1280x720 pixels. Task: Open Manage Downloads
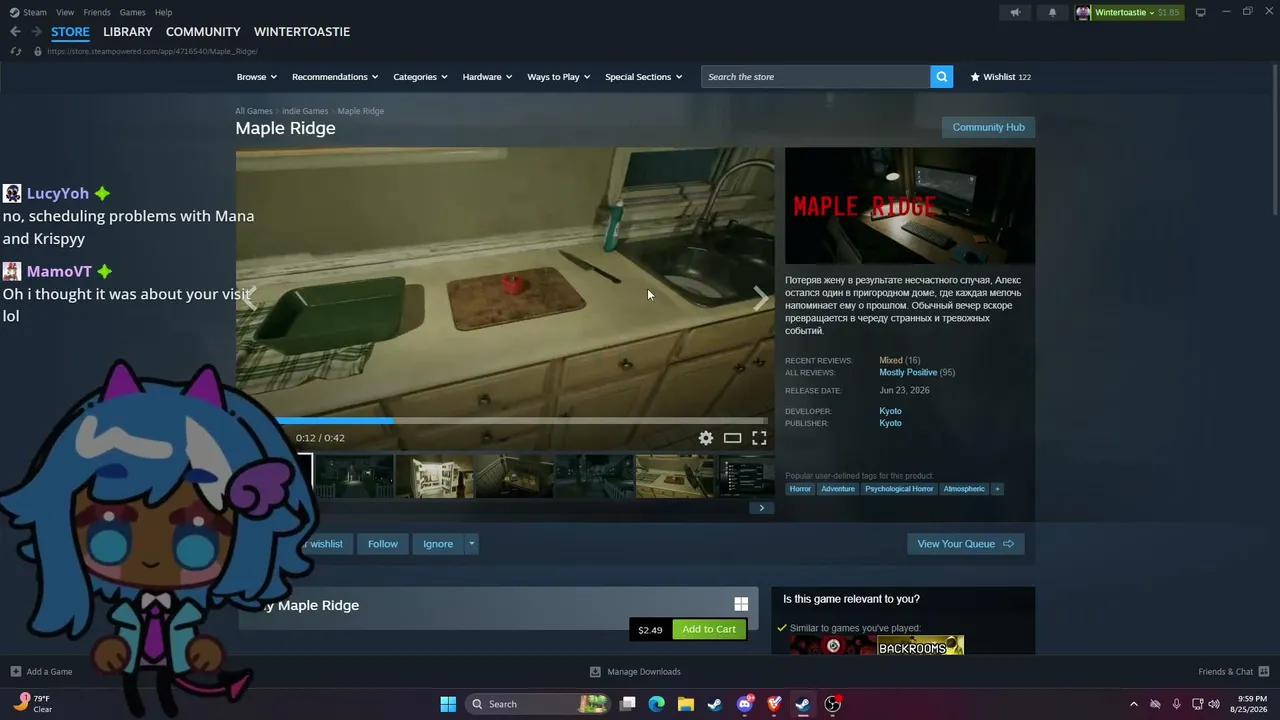(635, 672)
